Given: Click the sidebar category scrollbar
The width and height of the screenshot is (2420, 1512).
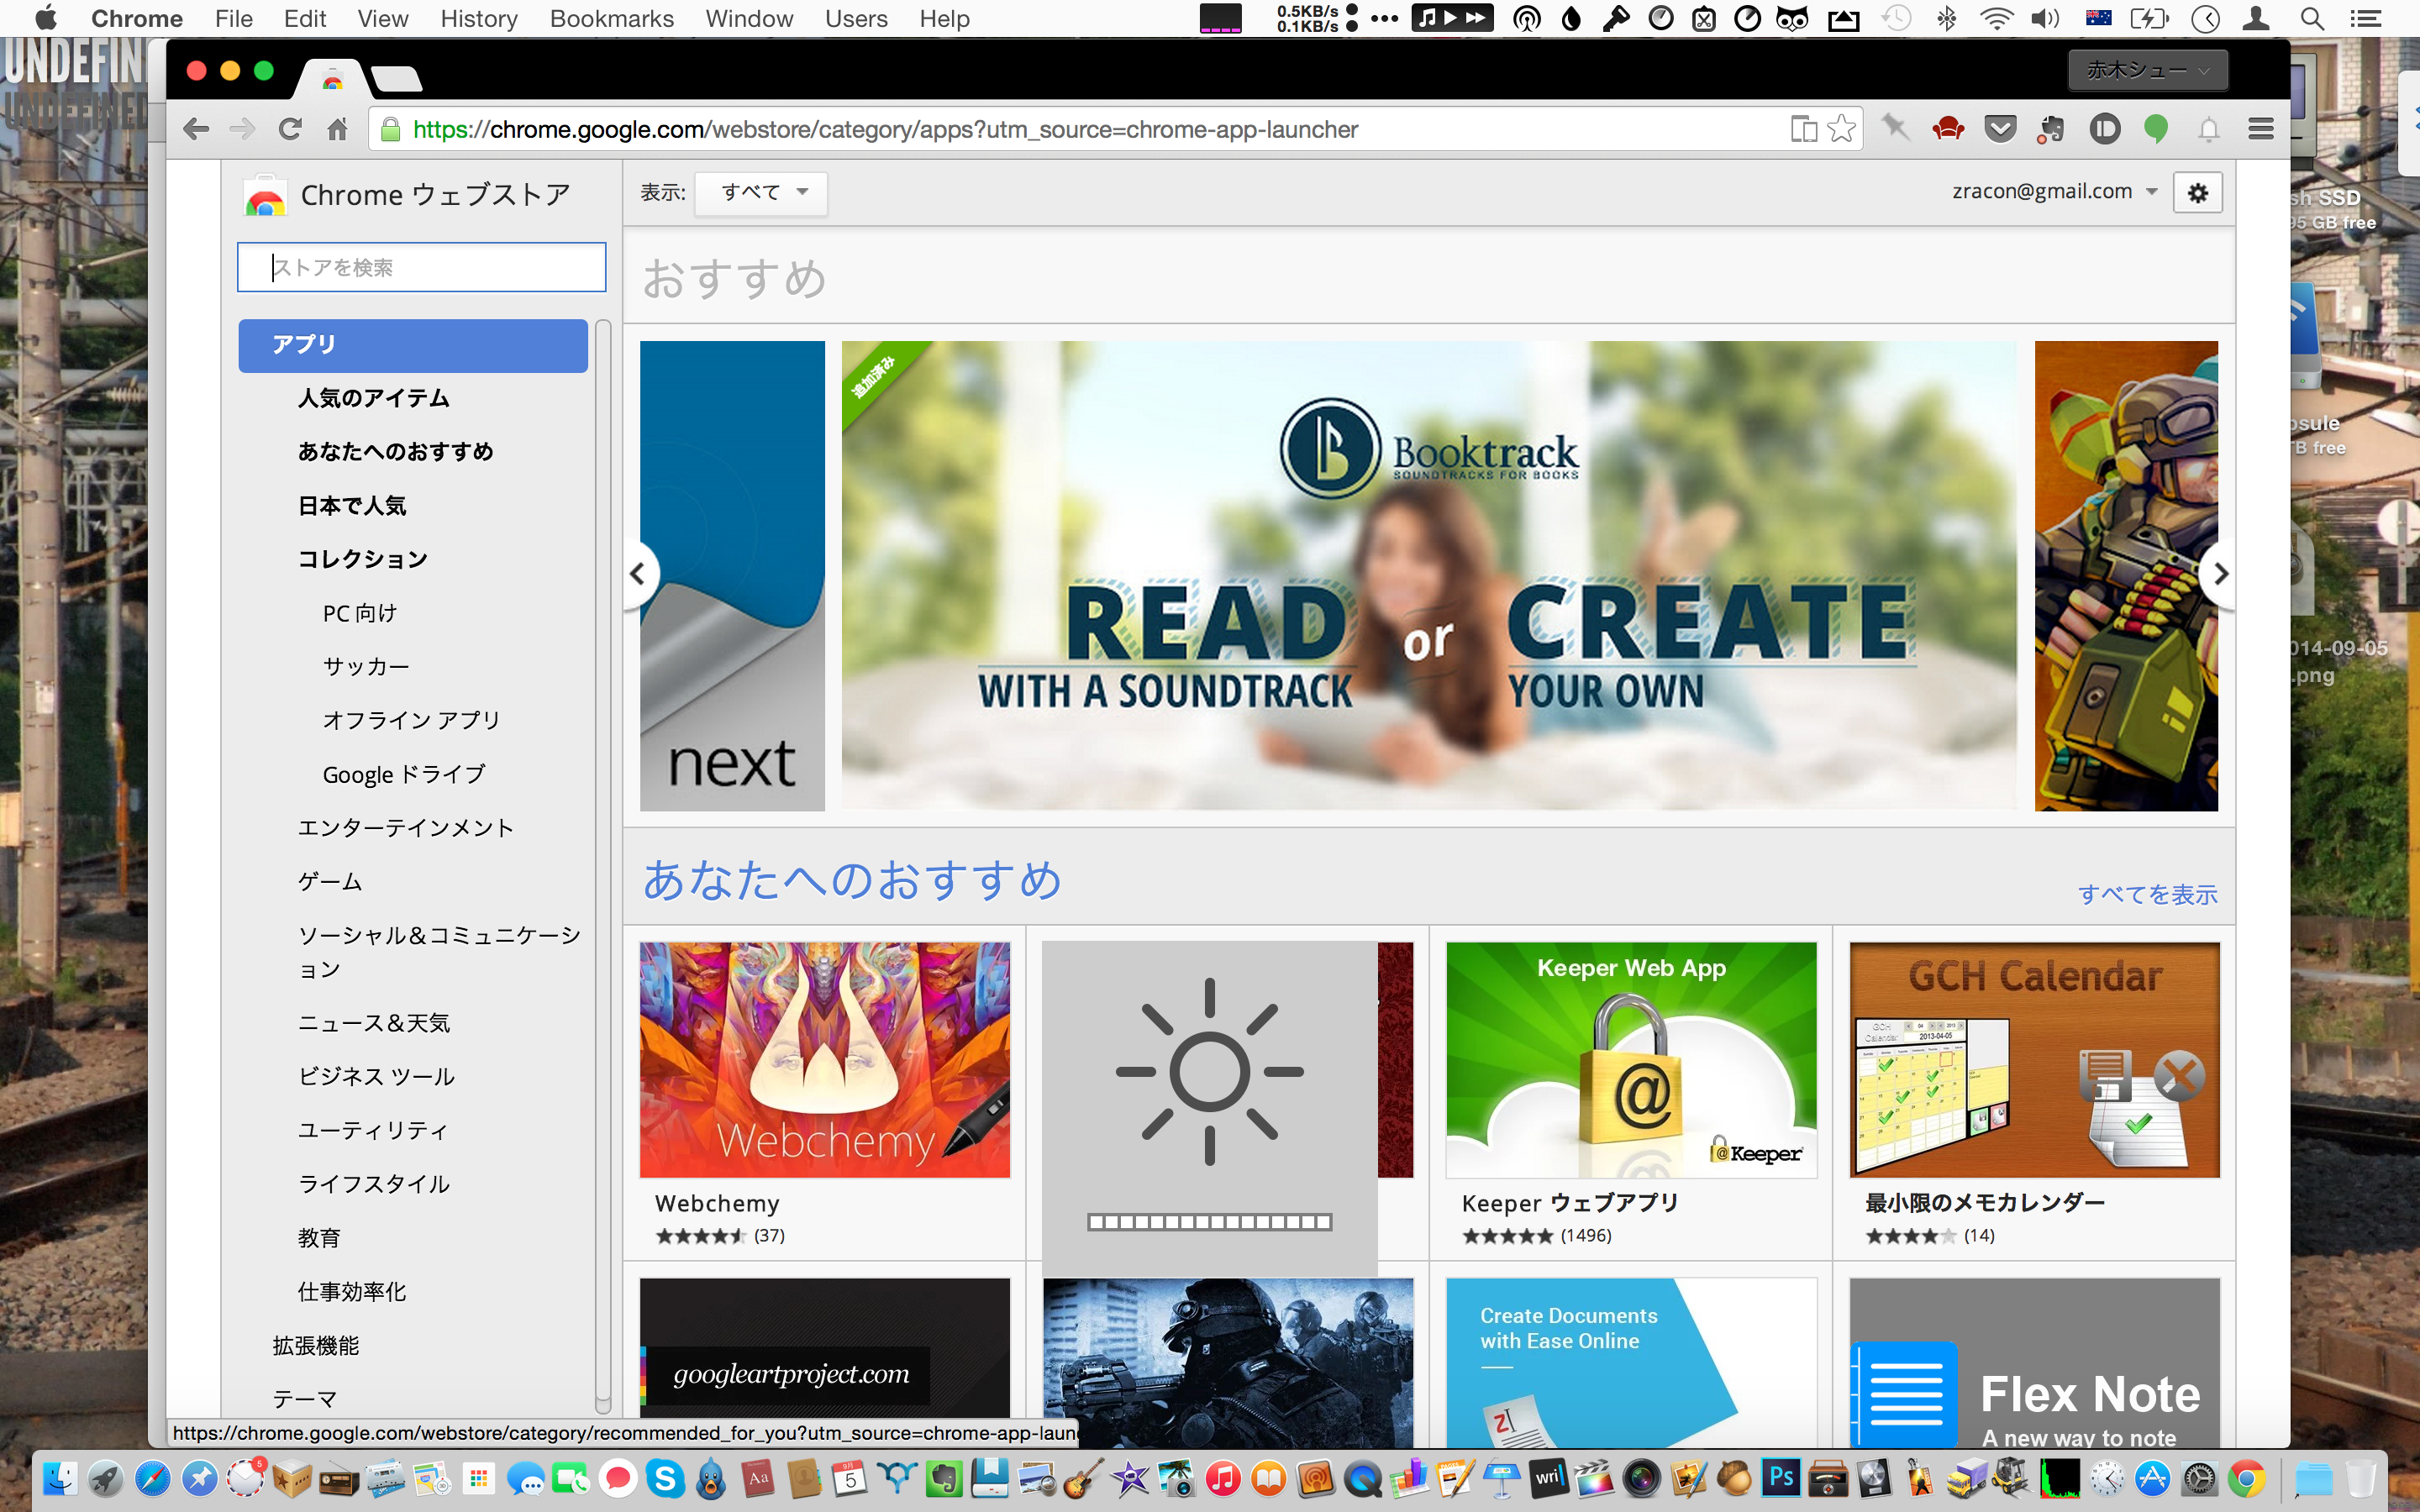Looking at the screenshot, I should pos(603,865).
